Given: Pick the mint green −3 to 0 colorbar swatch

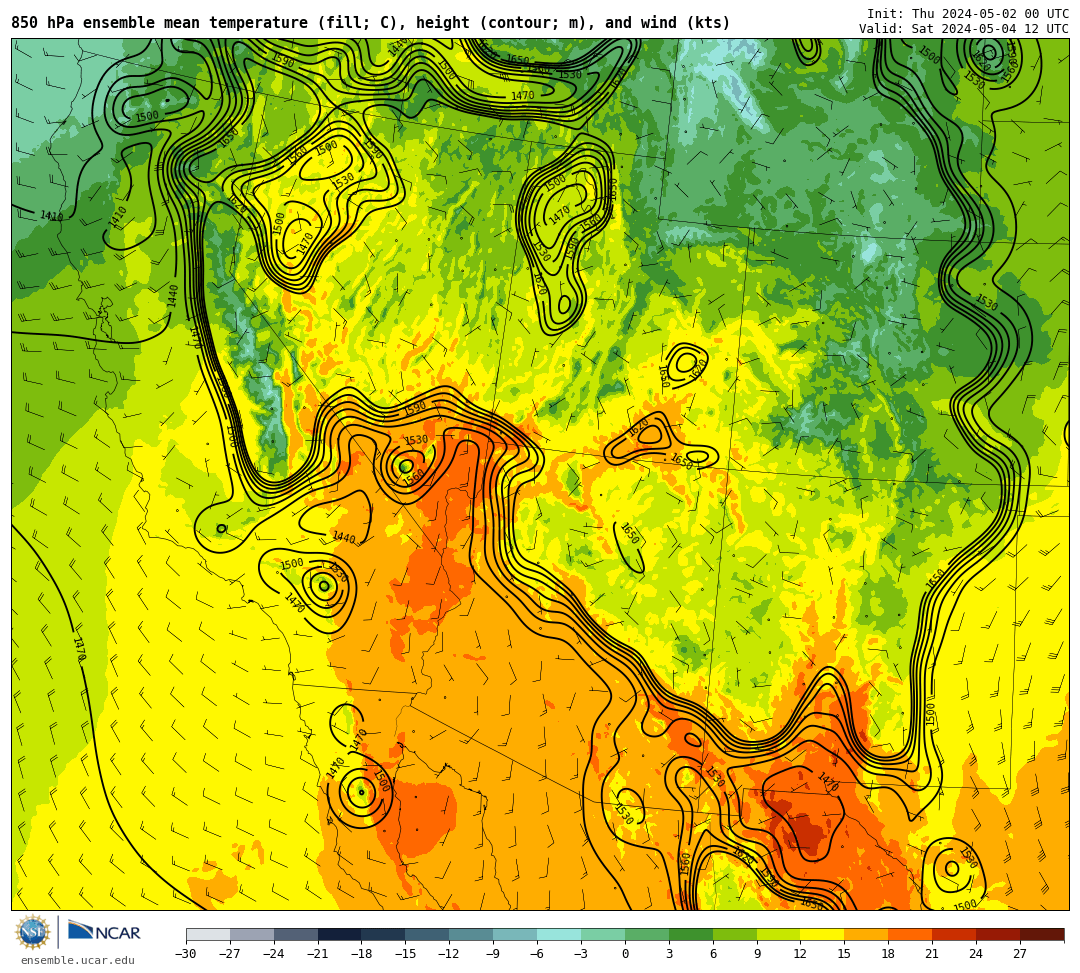Looking at the screenshot, I should click(x=603, y=934).
